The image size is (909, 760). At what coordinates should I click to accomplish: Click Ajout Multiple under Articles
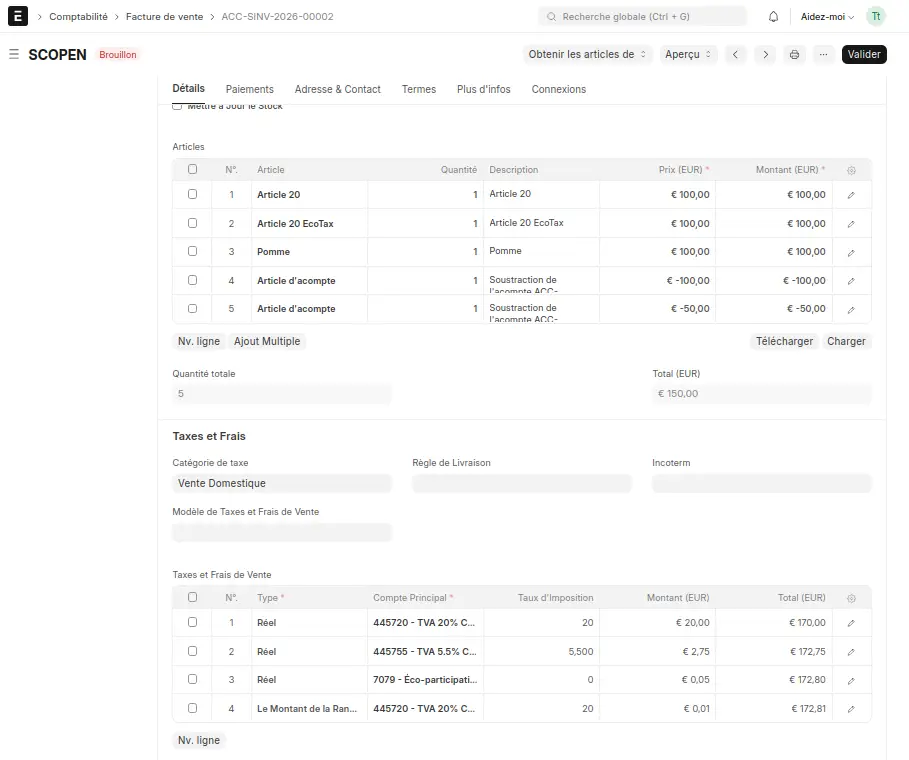coord(267,341)
